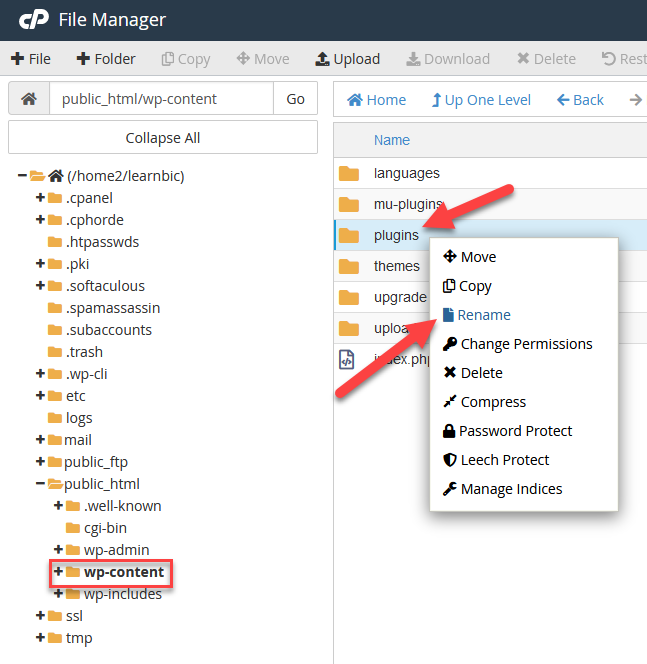
Task: Open cgi-bin folder in the tree
Action: [x=105, y=528]
